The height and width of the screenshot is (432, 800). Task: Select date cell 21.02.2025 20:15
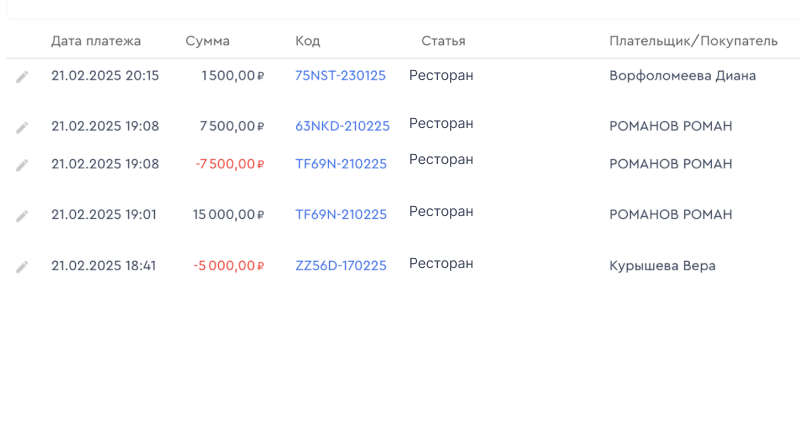click(105, 75)
